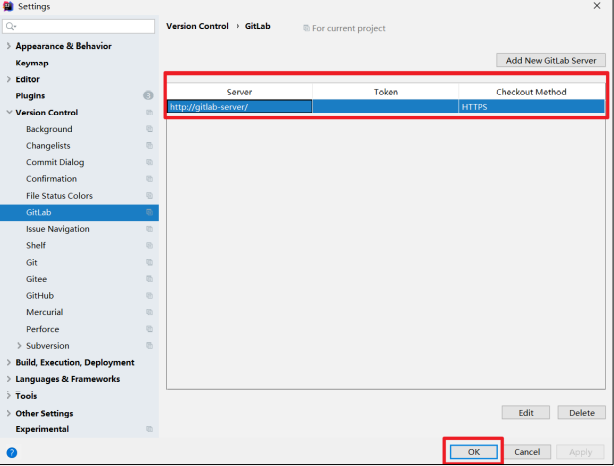Select Gitee in Version Control list
The height and width of the screenshot is (466, 614).
point(36,279)
